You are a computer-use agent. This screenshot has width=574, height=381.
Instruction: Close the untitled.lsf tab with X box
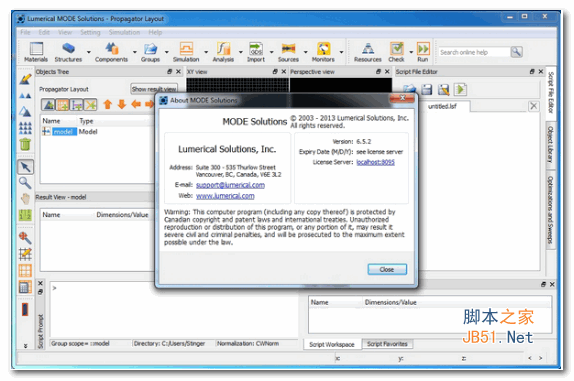(x=534, y=106)
